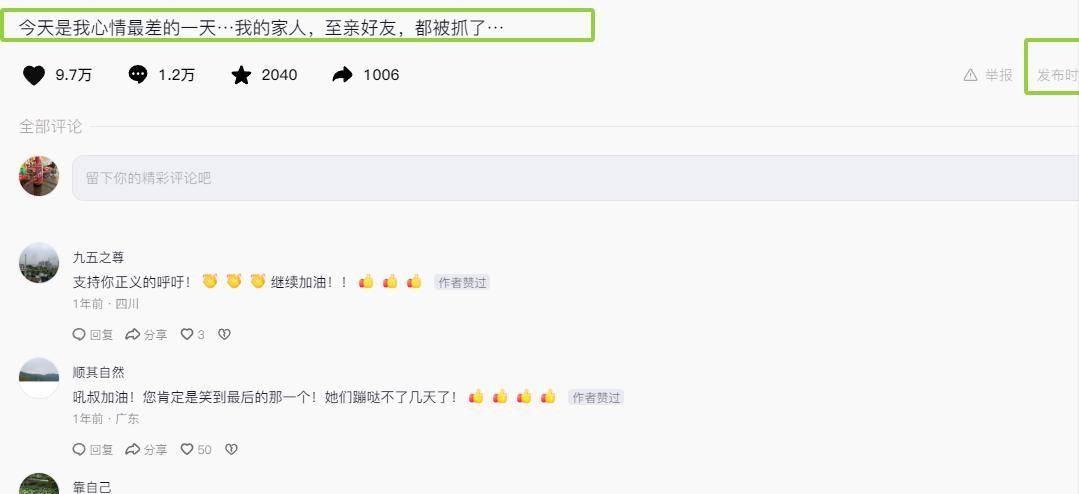Open 顺其自然's profile avatar
The width and height of the screenshot is (1079, 494).
39,378
